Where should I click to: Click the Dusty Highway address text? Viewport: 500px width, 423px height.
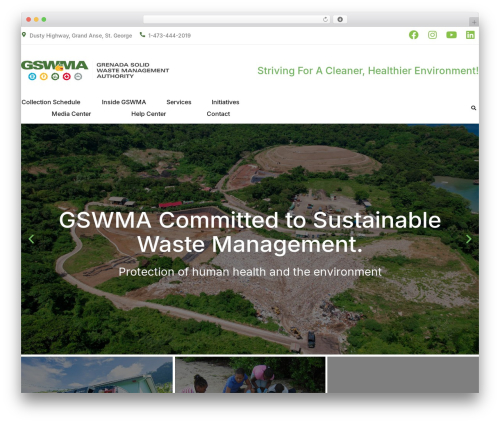coord(81,36)
